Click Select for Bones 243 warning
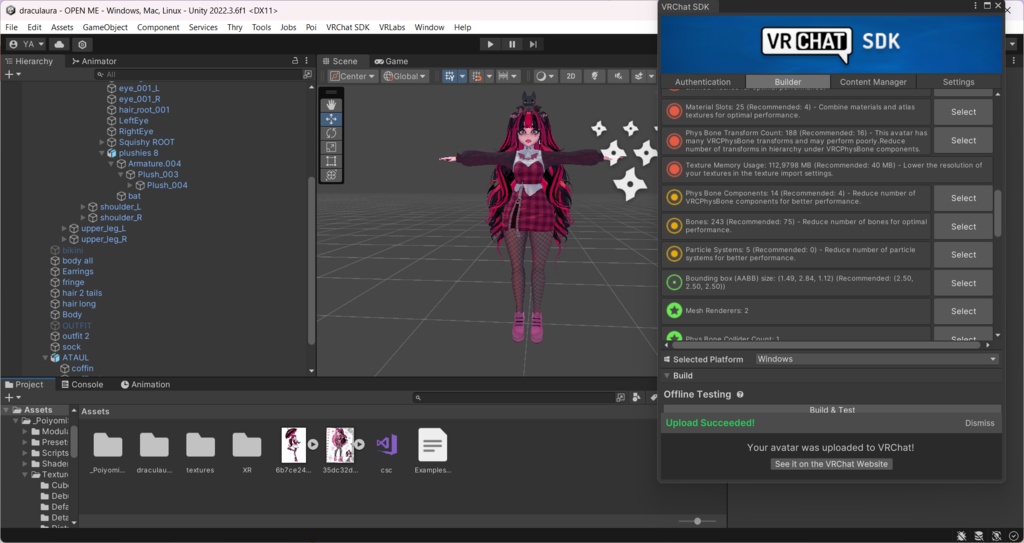The width and height of the screenshot is (1024, 543). click(963, 226)
